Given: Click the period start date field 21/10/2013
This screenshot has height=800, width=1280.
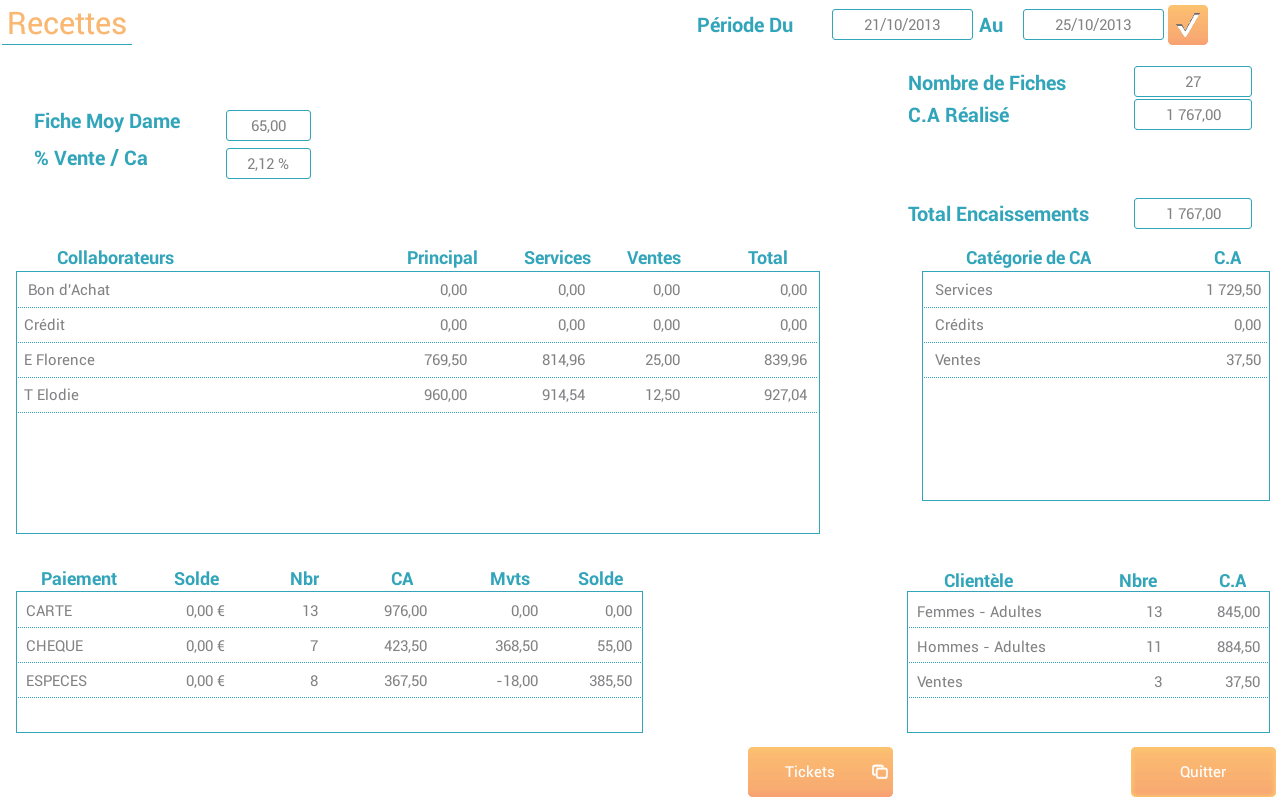Looking at the screenshot, I should [902, 25].
